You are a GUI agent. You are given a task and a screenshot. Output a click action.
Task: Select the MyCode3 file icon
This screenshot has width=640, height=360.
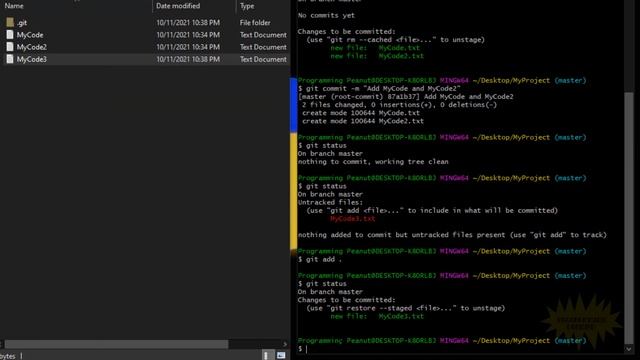tap(10, 59)
